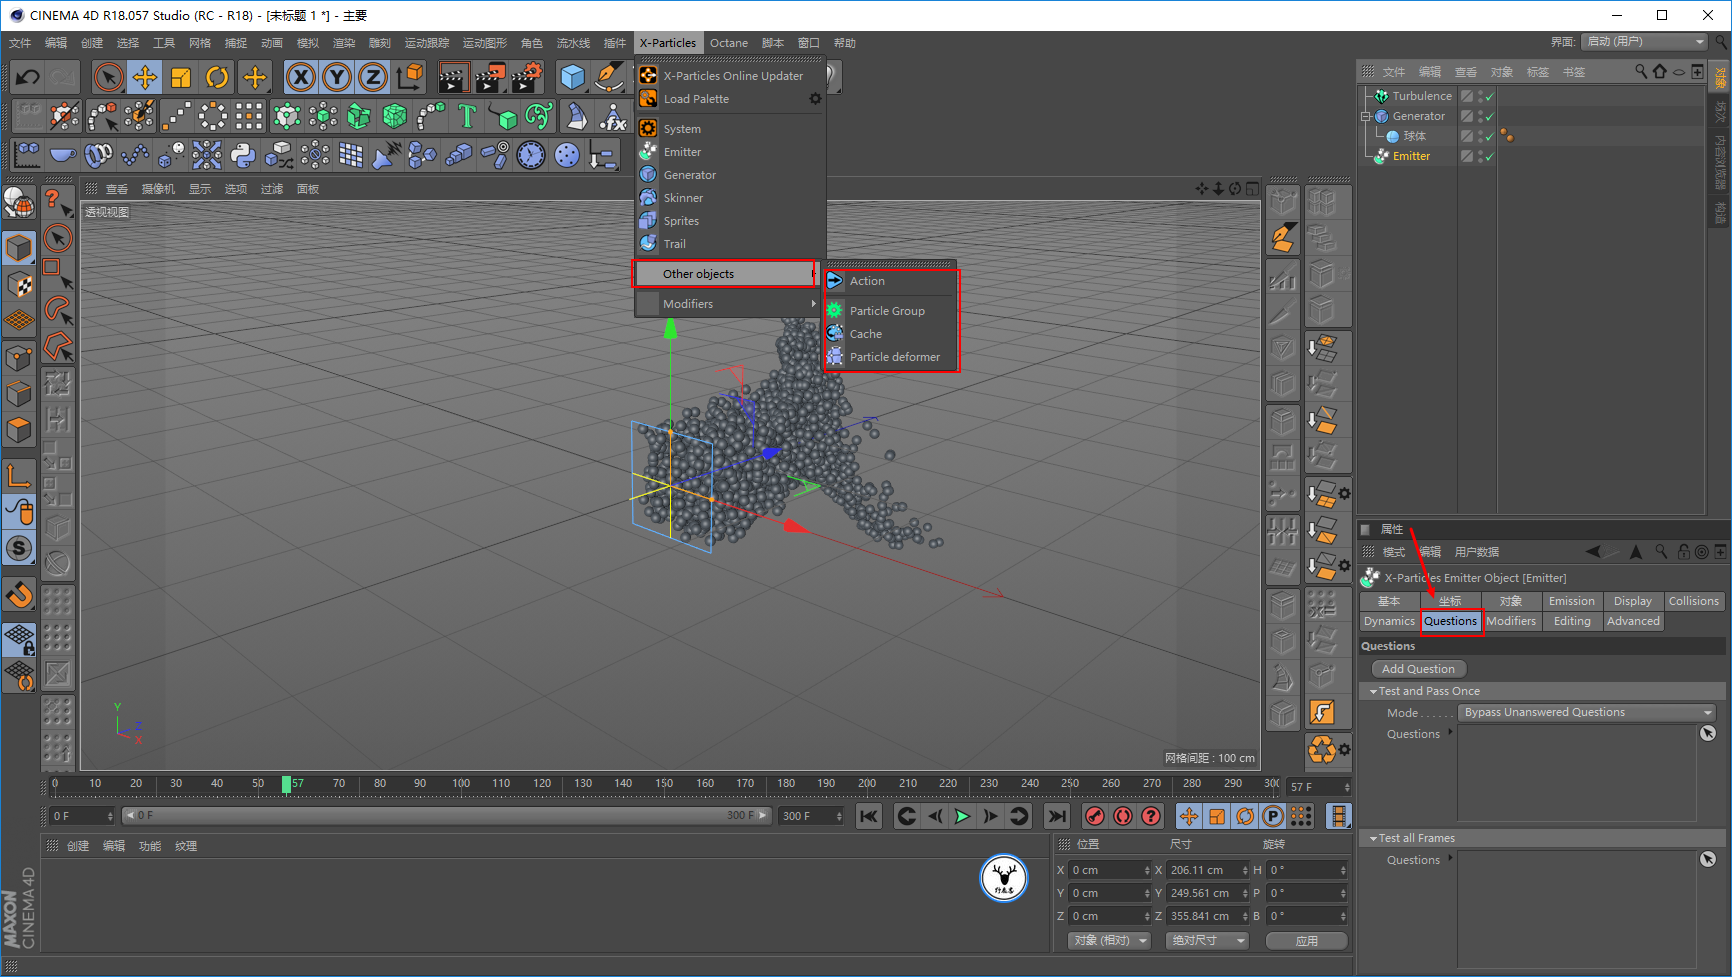This screenshot has width=1732, height=977.
Task: Collapse the Test and Pass Once section
Action: click(x=1374, y=692)
